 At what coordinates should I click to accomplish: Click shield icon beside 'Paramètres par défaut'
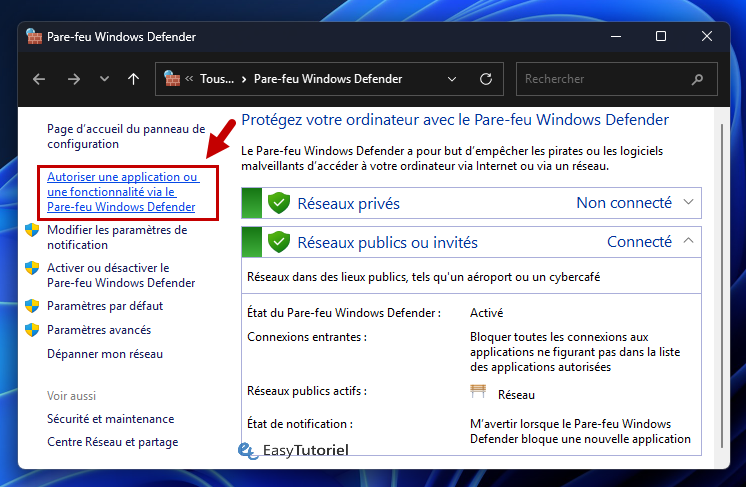click(32, 306)
